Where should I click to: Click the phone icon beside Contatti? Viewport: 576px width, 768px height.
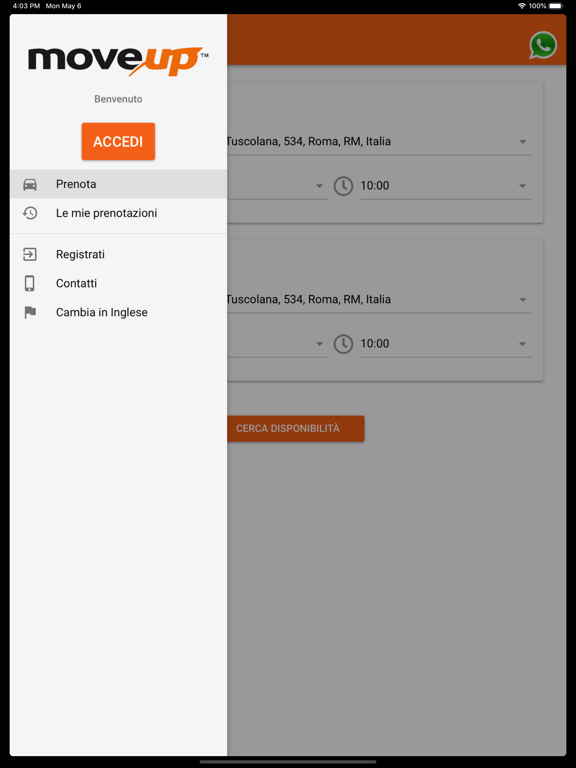coord(30,283)
